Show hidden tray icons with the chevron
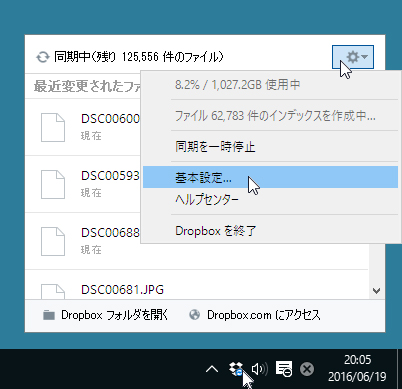 [212, 369]
